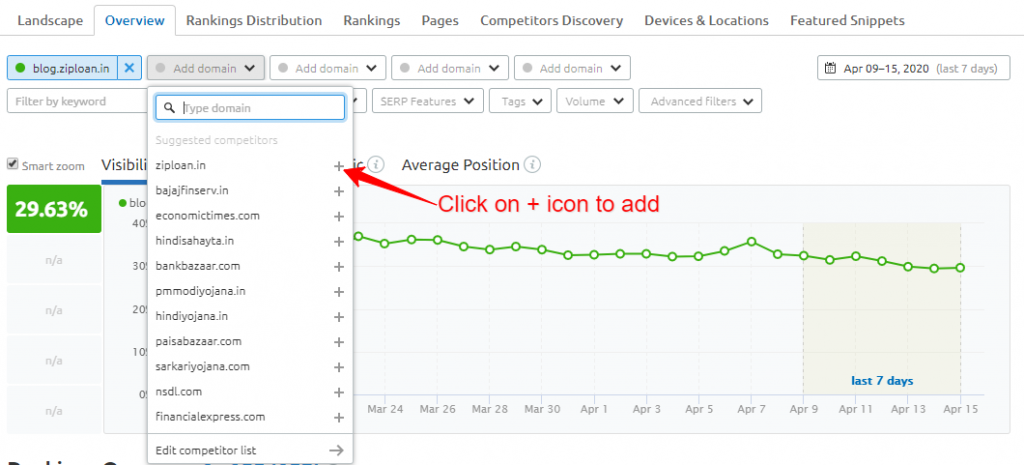Image resolution: width=1024 pixels, height=465 pixels.
Task: Click the bankbazaar.com suggestion text
Action: [198, 266]
